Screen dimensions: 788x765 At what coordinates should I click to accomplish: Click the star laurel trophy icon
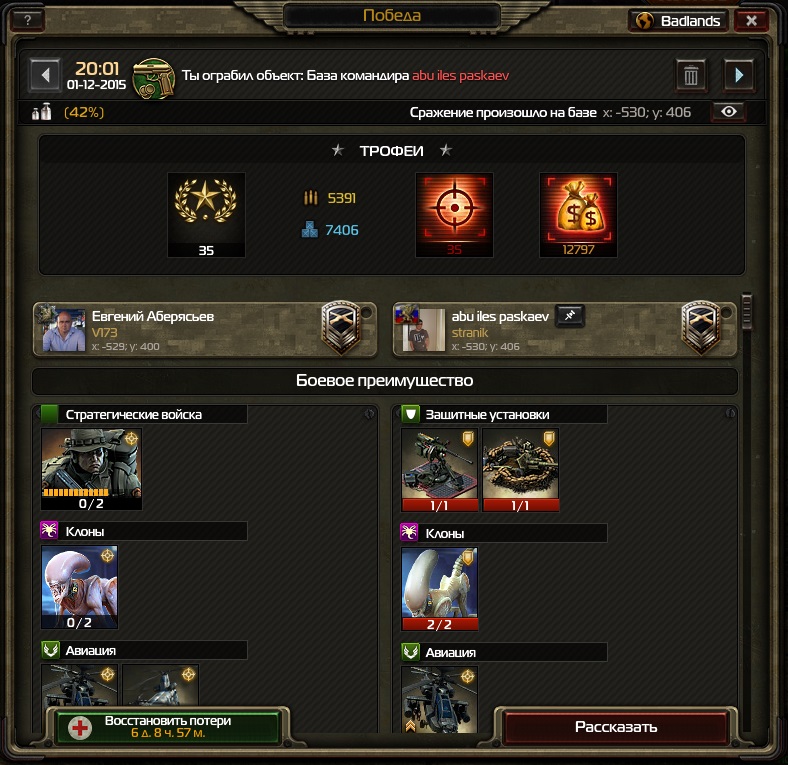point(206,215)
